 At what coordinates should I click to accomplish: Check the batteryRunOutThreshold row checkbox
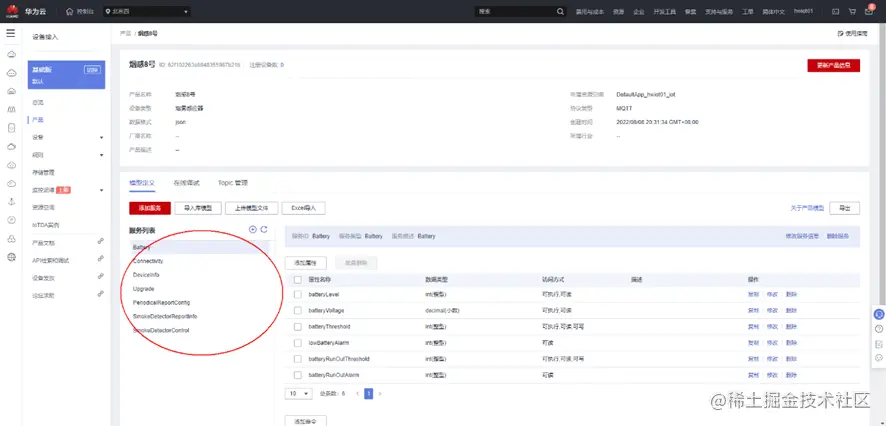point(298,359)
